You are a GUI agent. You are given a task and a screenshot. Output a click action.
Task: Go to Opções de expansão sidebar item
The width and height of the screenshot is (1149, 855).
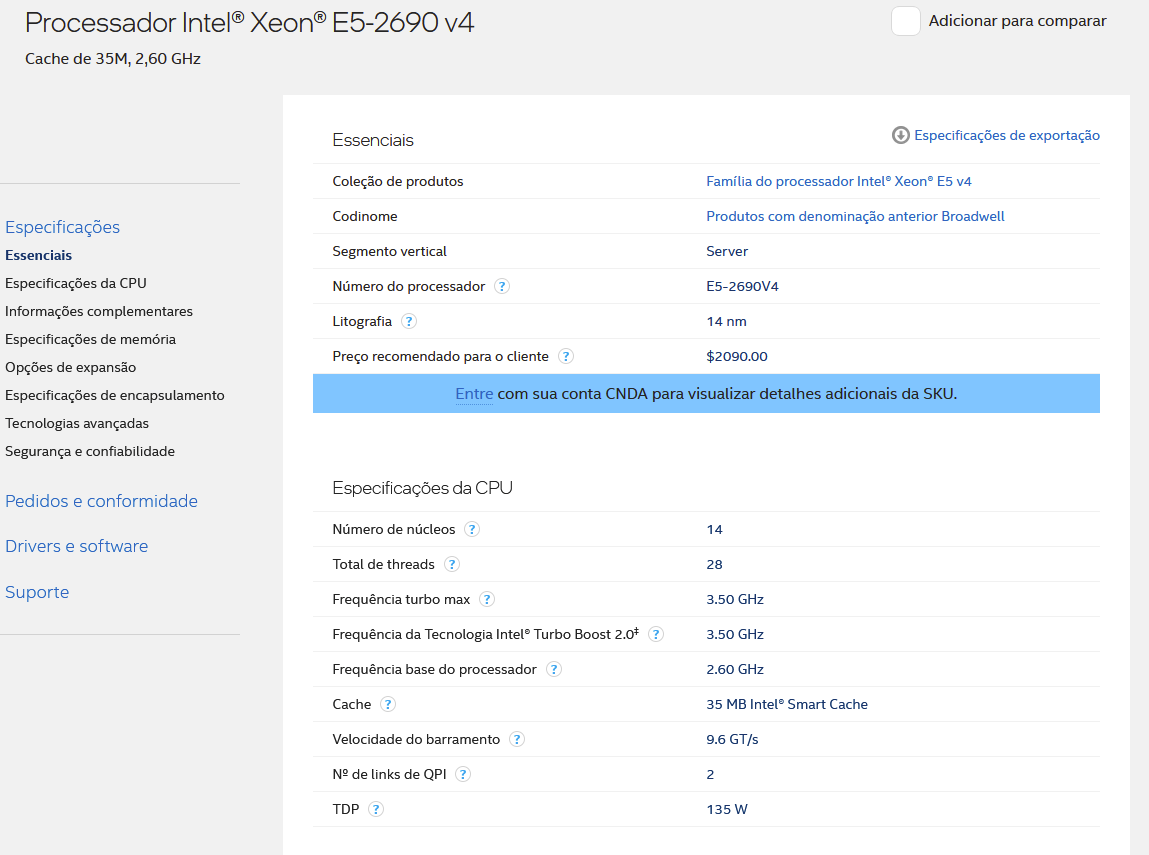coord(70,367)
